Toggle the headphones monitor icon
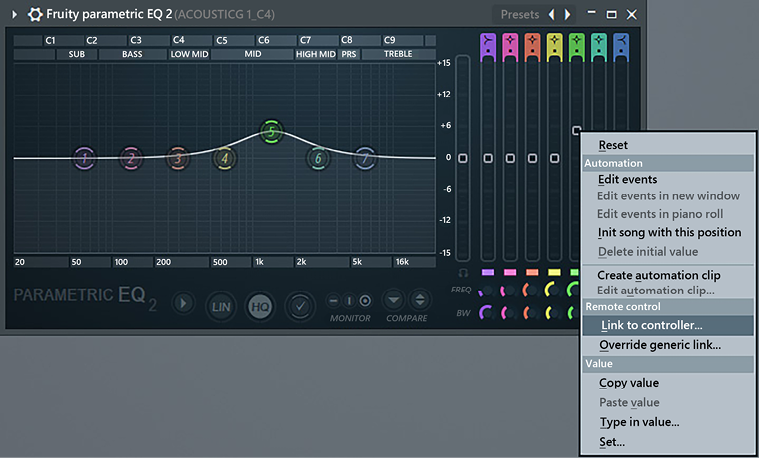The width and height of the screenshot is (759, 458). tap(463, 273)
